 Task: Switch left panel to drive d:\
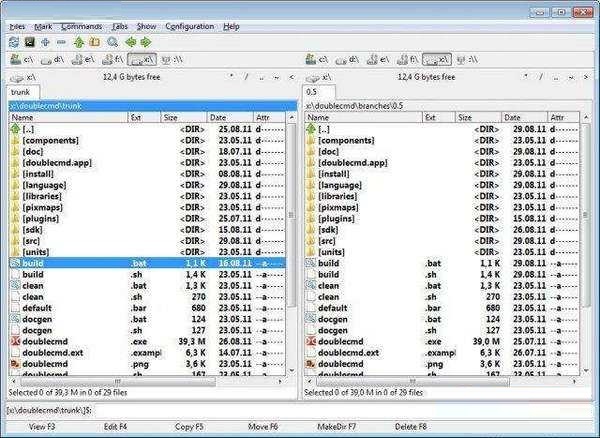(x=52, y=60)
